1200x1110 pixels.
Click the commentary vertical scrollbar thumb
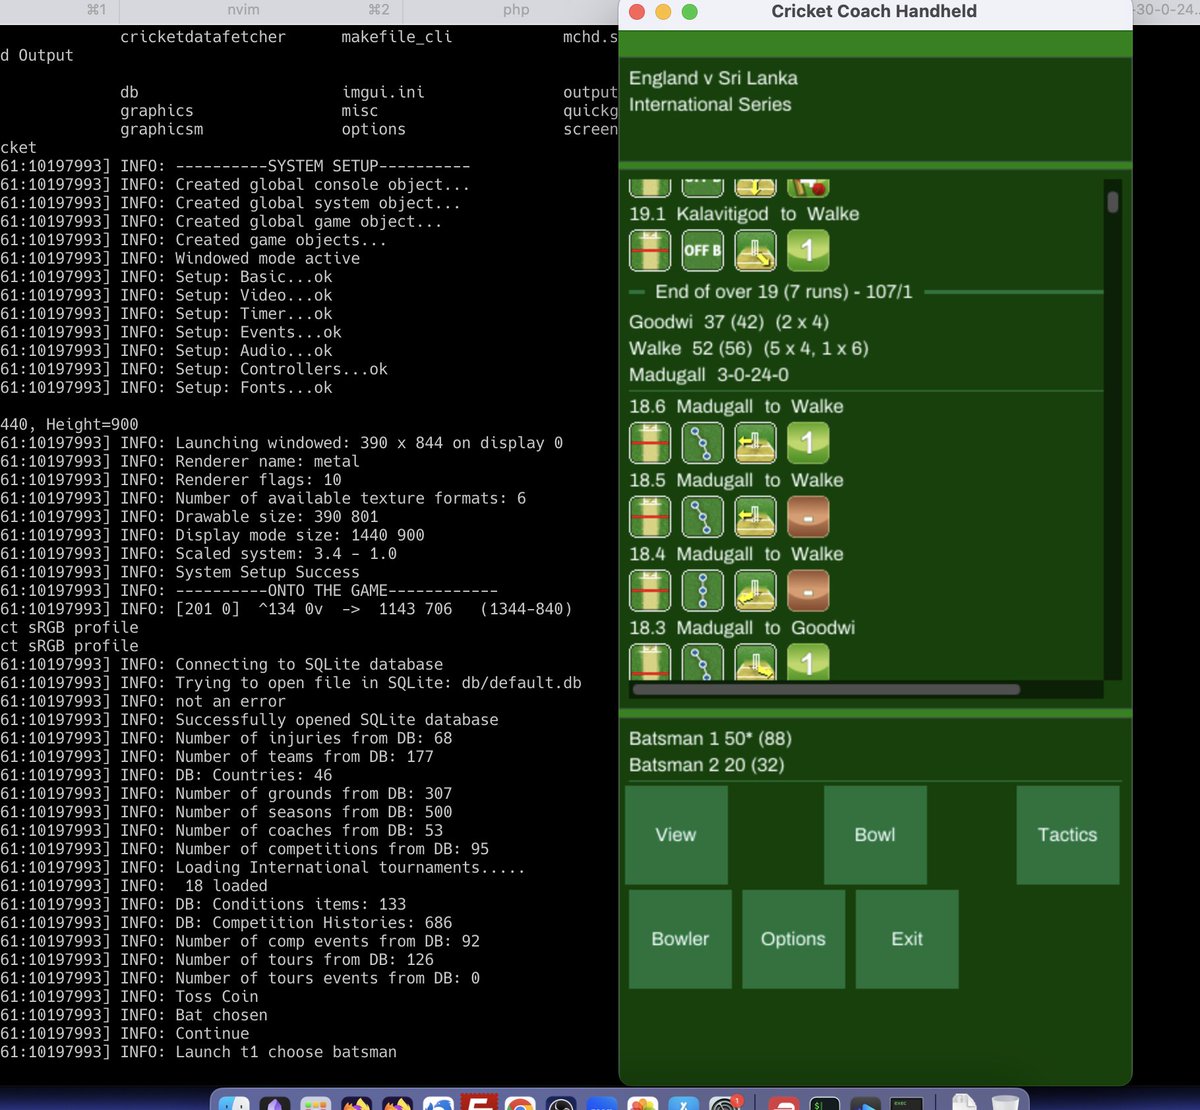coord(1113,202)
